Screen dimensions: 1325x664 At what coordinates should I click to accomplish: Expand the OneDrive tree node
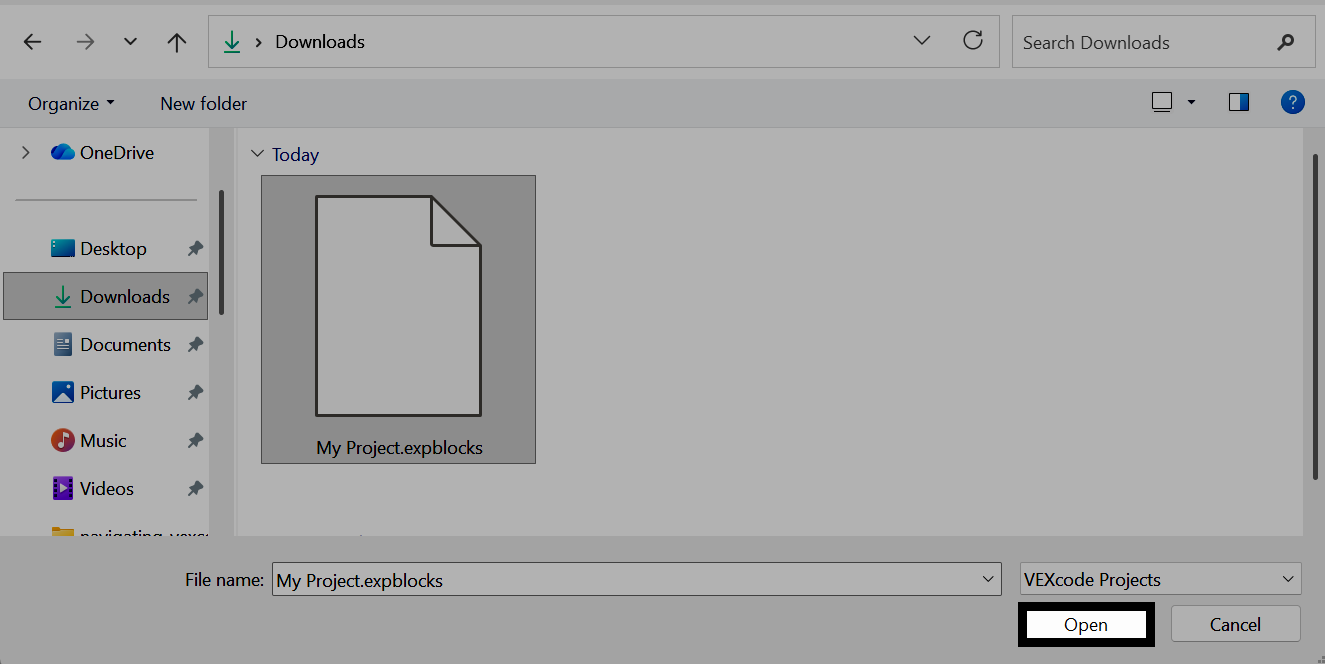click(26, 153)
